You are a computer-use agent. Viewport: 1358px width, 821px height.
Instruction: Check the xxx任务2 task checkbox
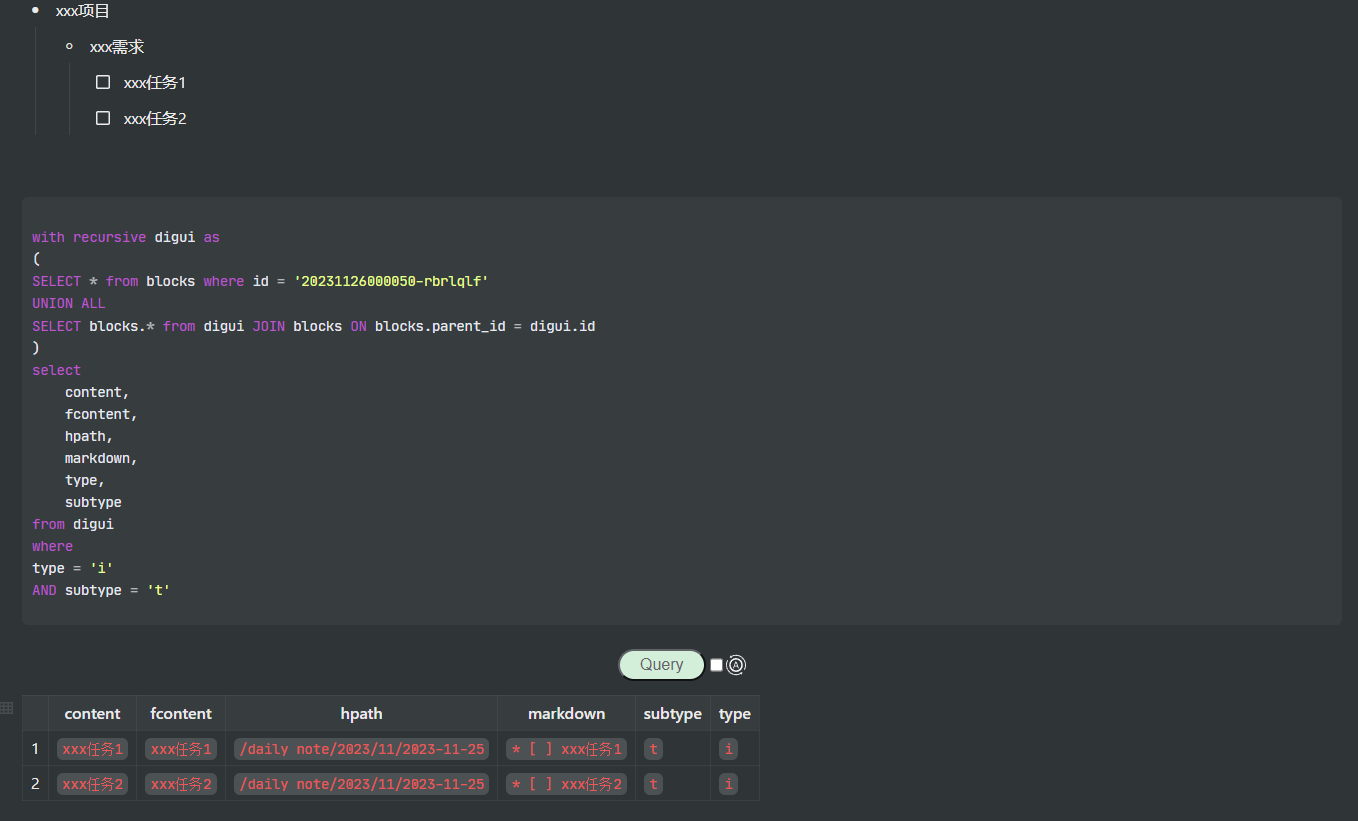click(x=103, y=118)
